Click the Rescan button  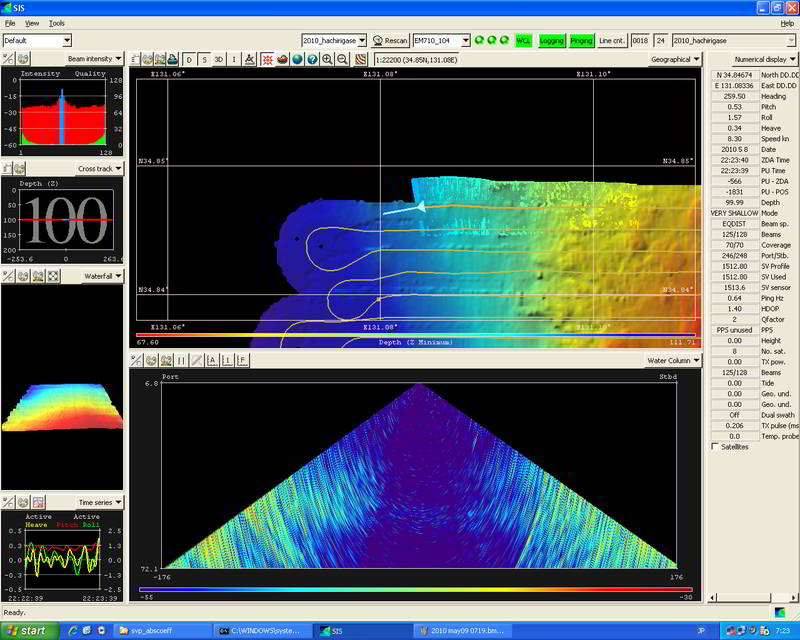390,40
